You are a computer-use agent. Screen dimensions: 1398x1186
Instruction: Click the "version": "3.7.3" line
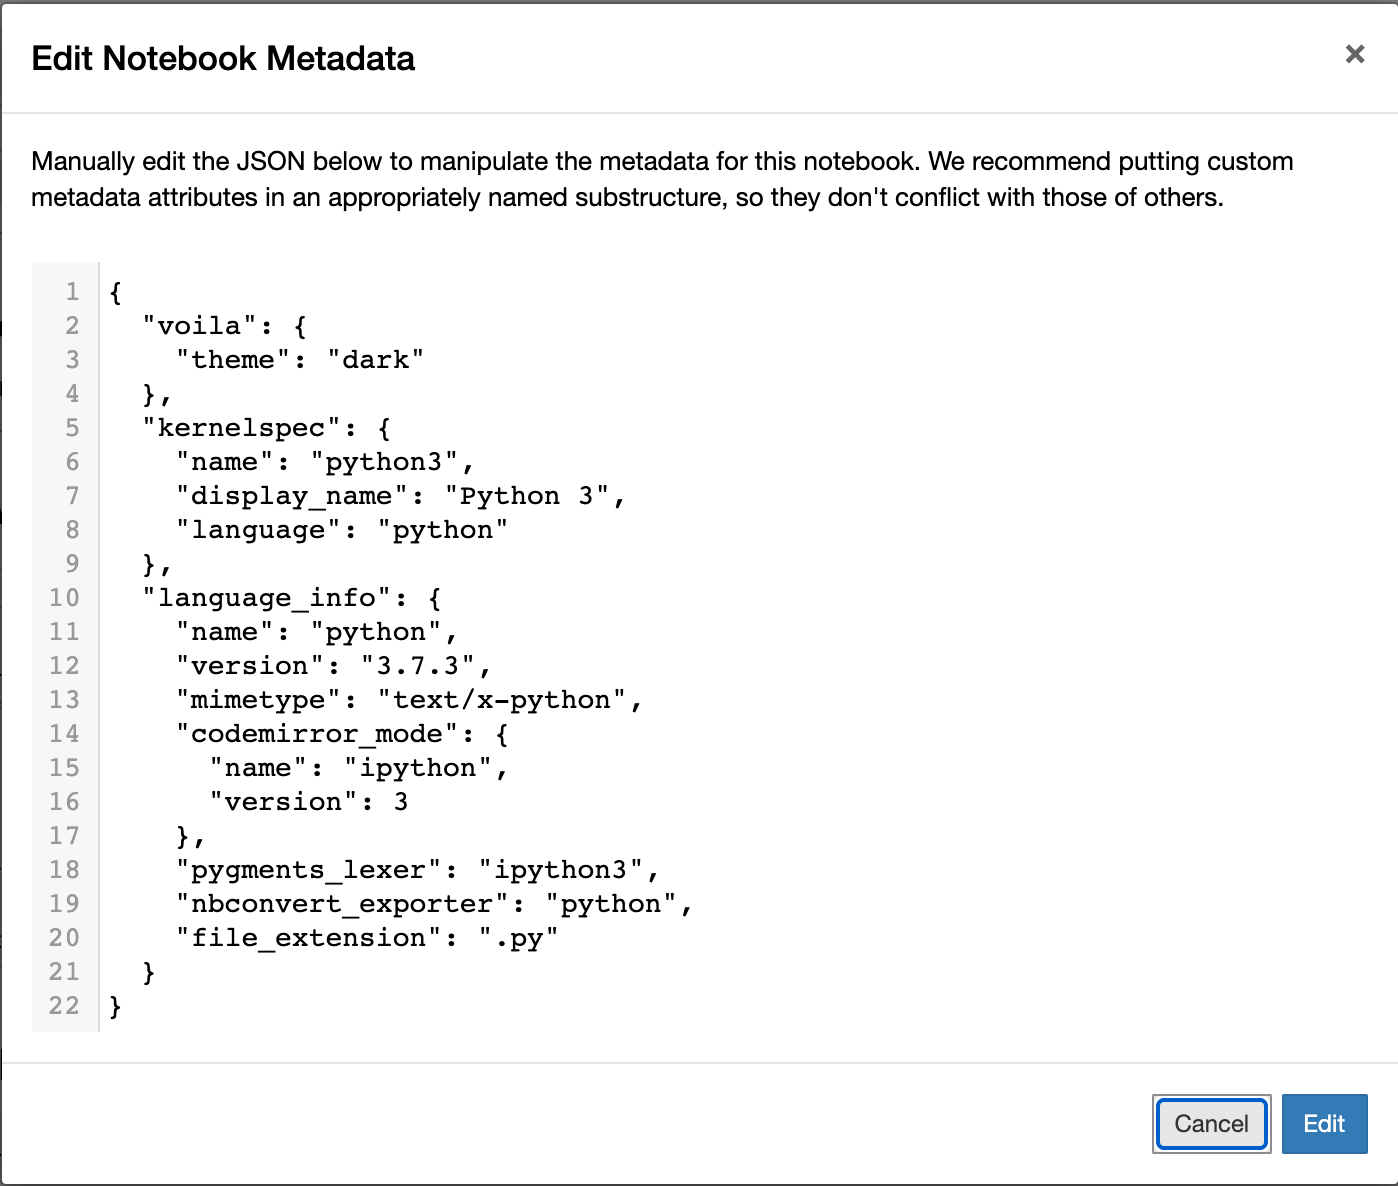[334, 666]
